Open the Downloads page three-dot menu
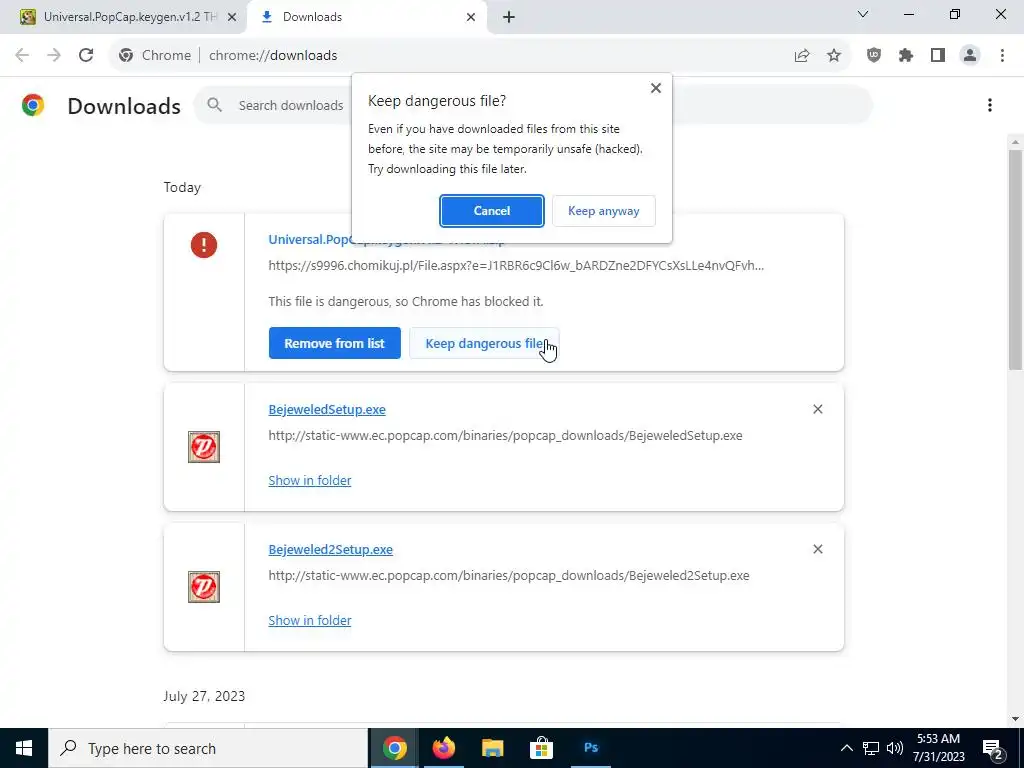 point(989,105)
